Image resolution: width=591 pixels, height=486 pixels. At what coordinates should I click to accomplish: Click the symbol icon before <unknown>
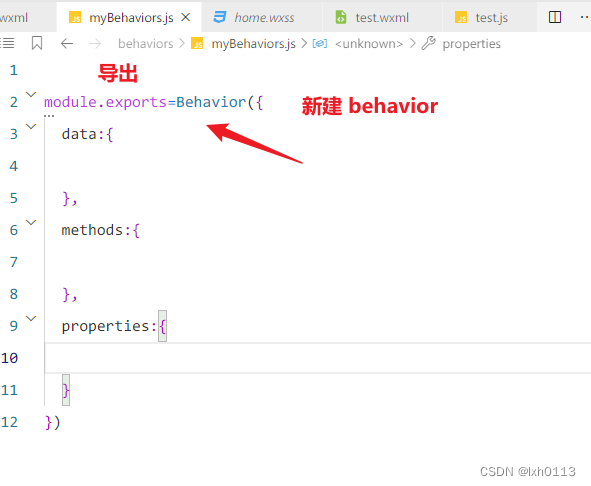tap(320, 44)
